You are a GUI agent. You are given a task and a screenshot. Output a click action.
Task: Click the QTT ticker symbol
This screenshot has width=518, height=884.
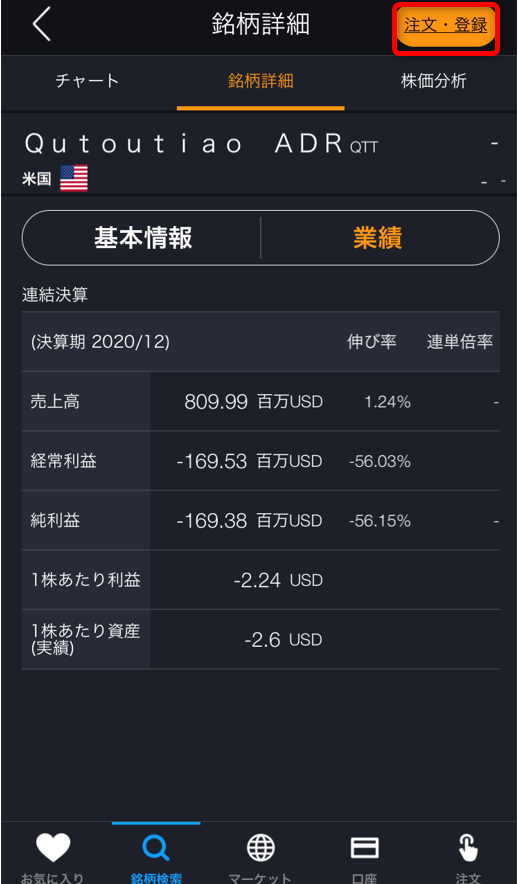[x=364, y=148]
